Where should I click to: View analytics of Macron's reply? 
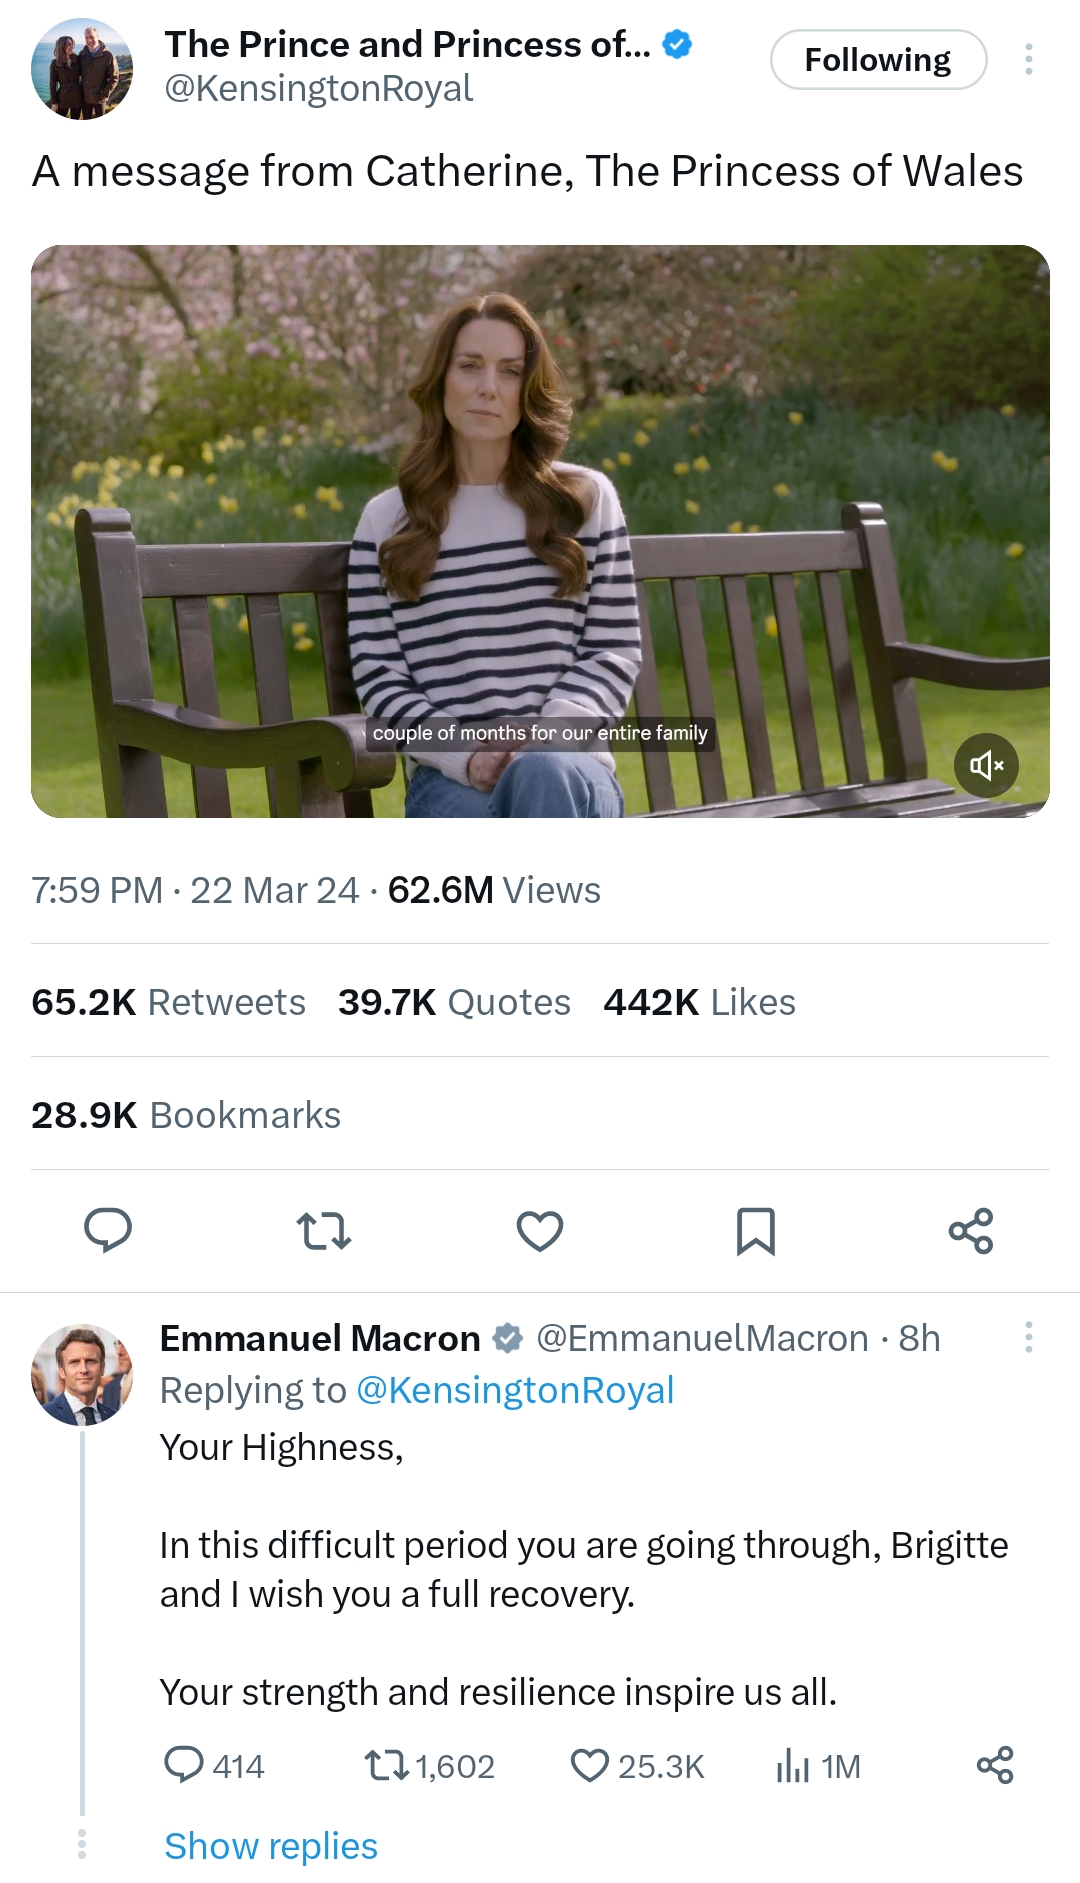(793, 1766)
